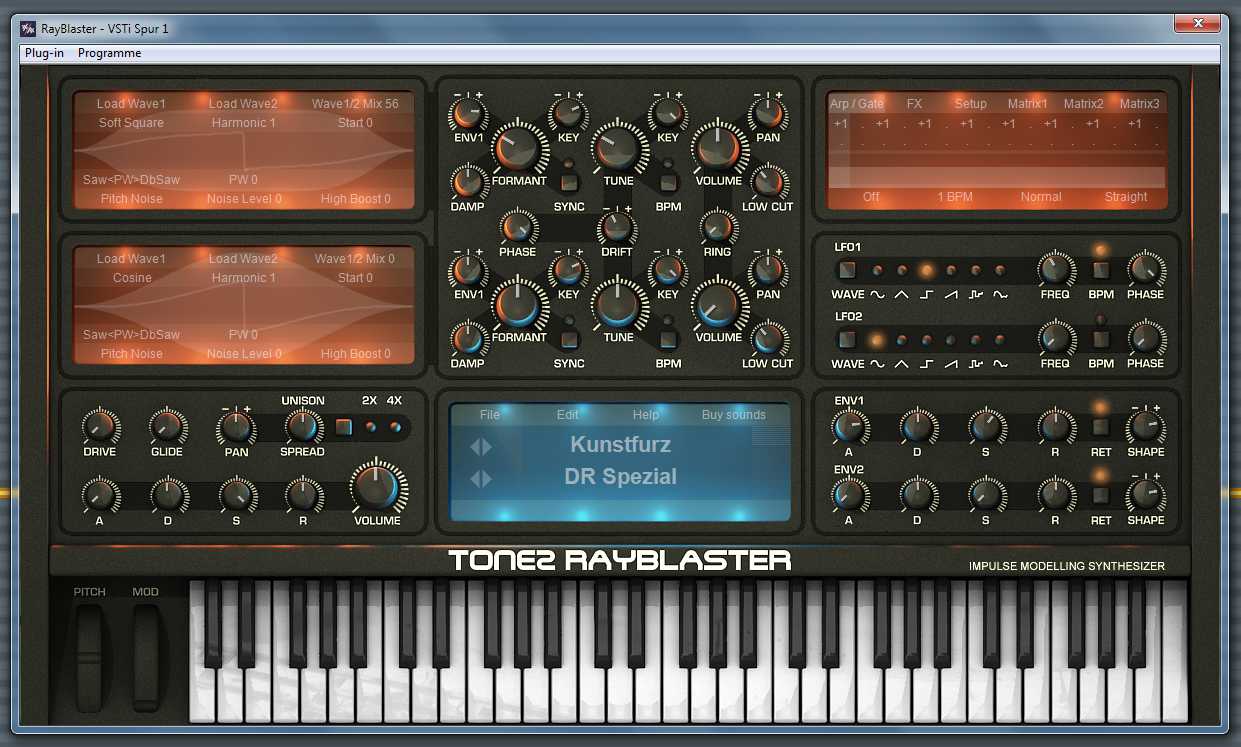The image size is (1241, 747).
Task: Toggle the ENV1 RET button
Action: pyautogui.click(x=1101, y=427)
